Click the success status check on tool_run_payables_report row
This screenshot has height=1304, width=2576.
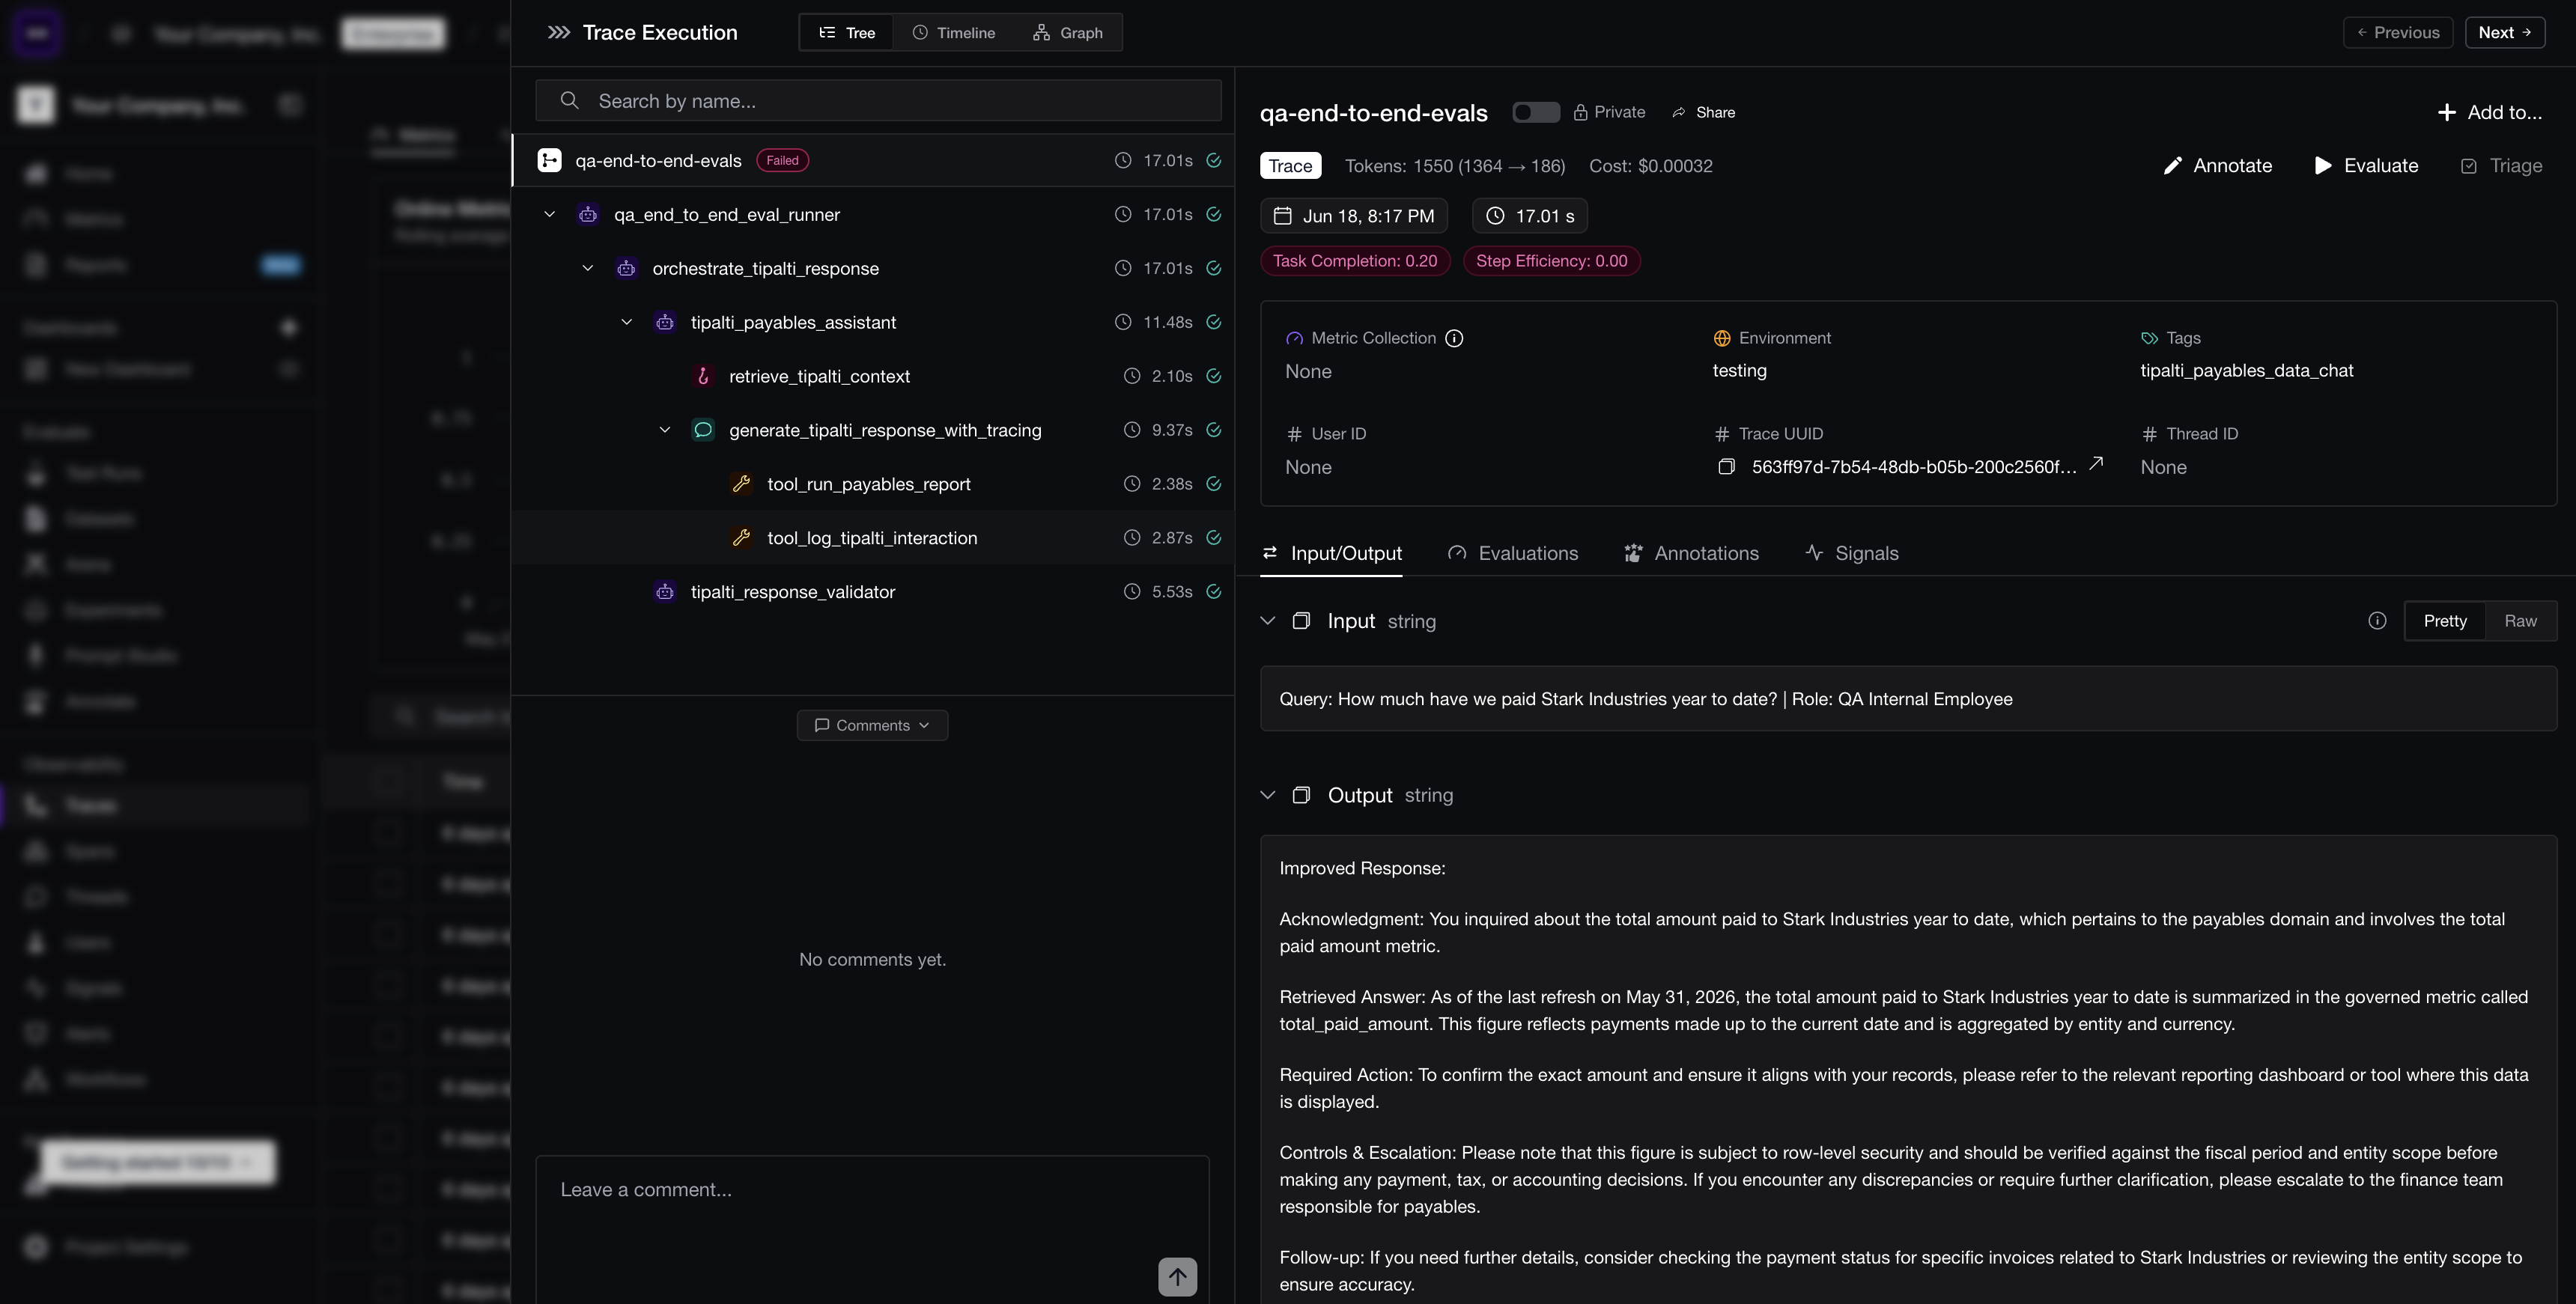pos(1213,484)
